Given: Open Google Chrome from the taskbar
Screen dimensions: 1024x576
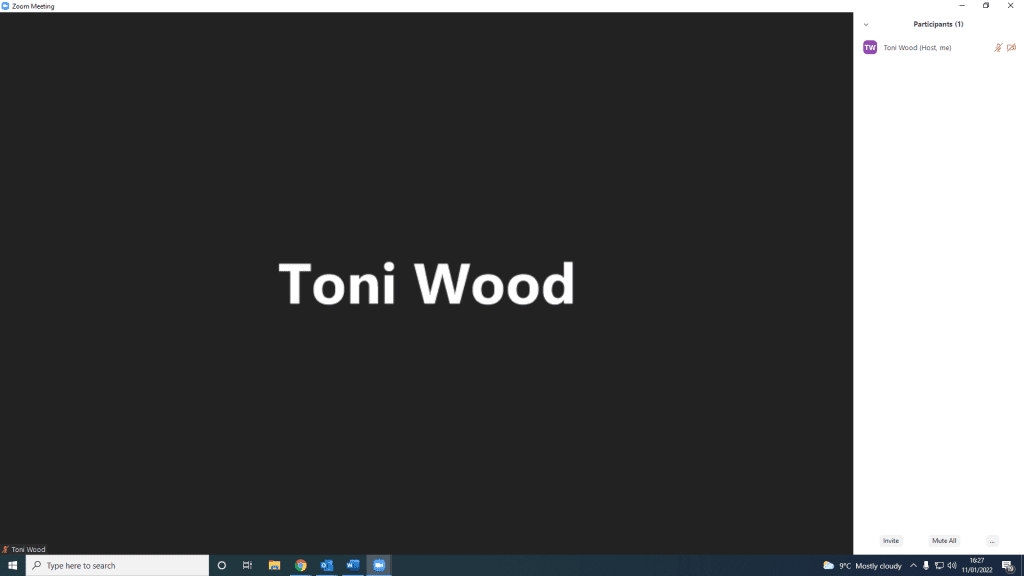Looking at the screenshot, I should click(301, 565).
